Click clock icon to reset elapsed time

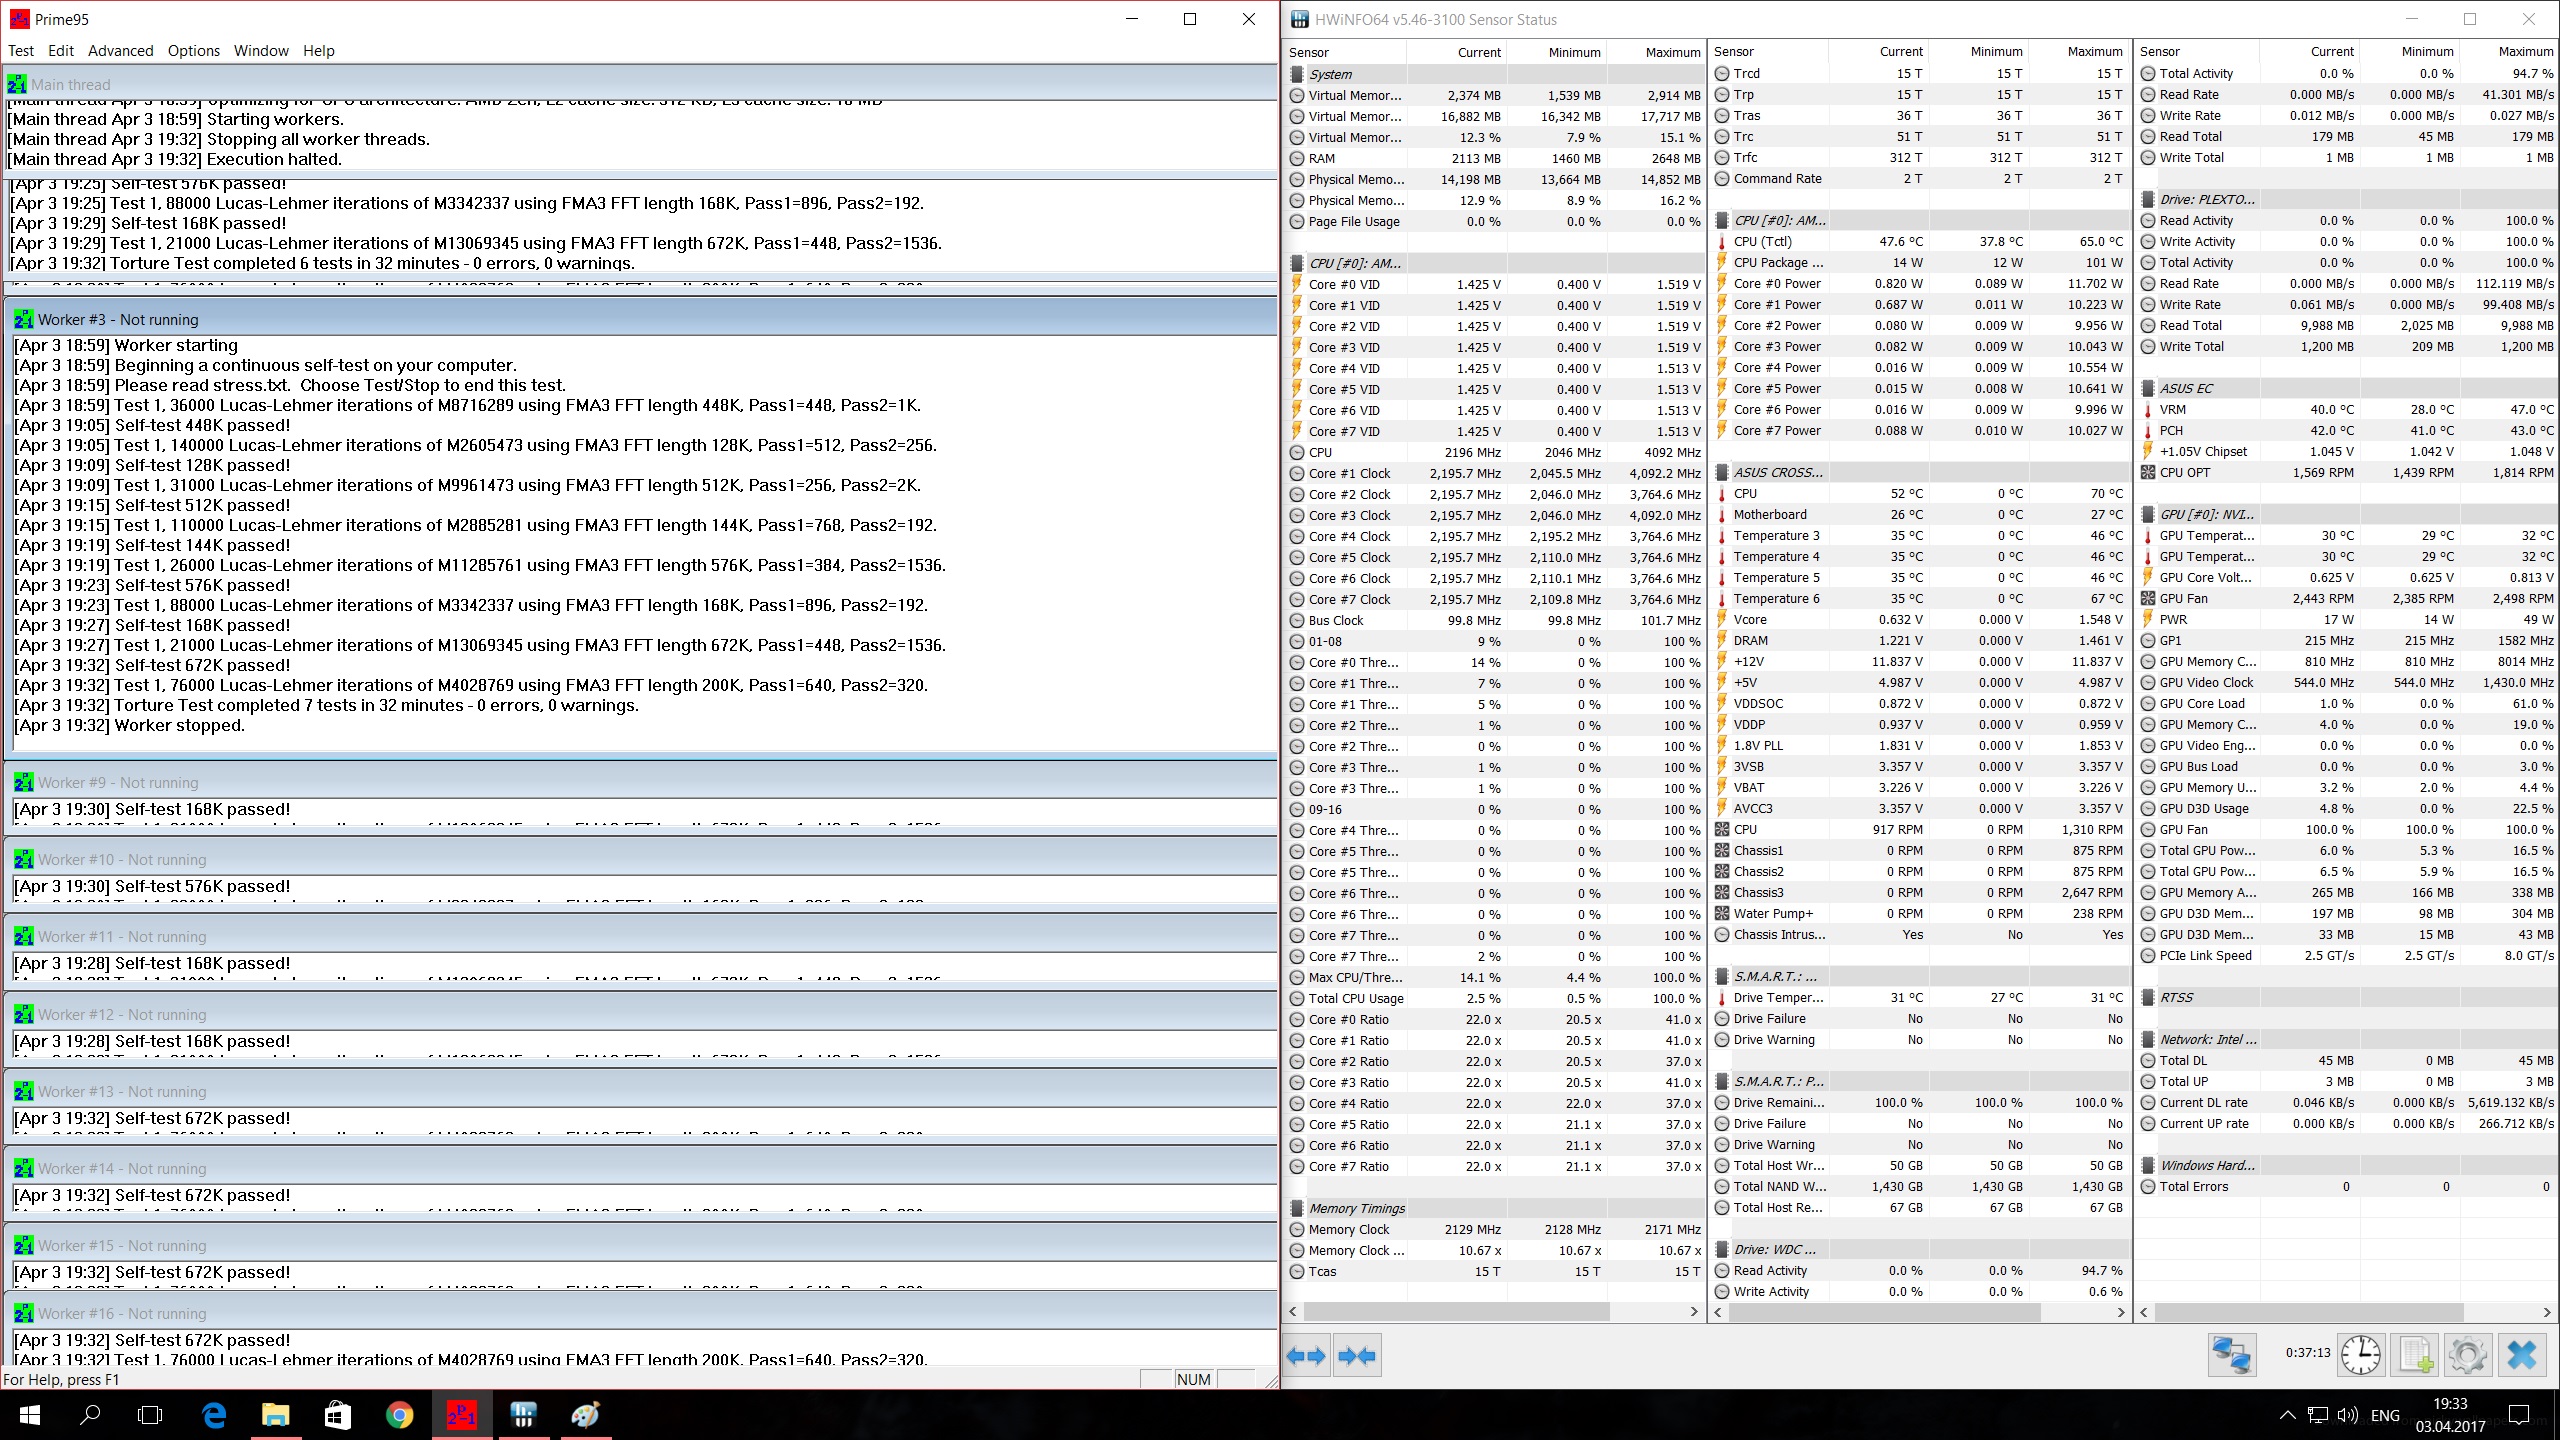2361,1355
